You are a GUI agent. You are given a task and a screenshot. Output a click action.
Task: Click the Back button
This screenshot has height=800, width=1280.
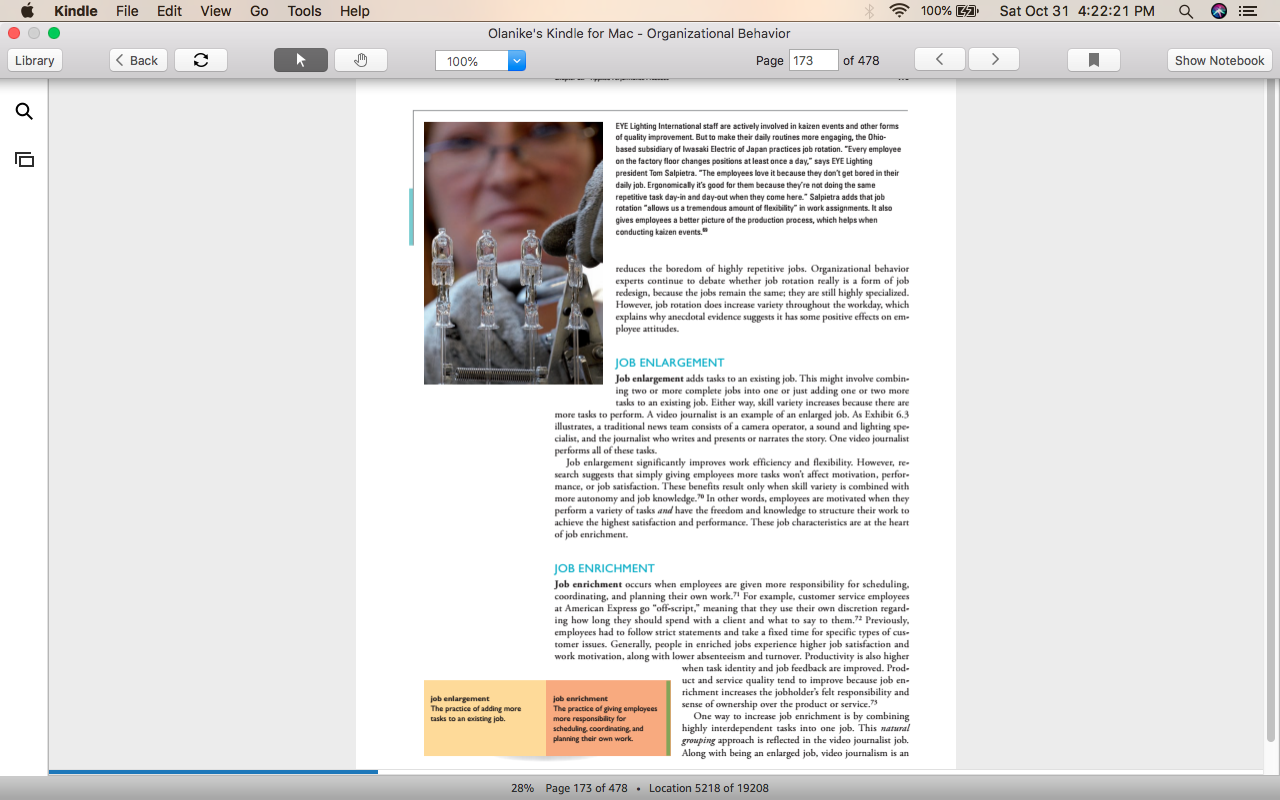[x=138, y=60]
